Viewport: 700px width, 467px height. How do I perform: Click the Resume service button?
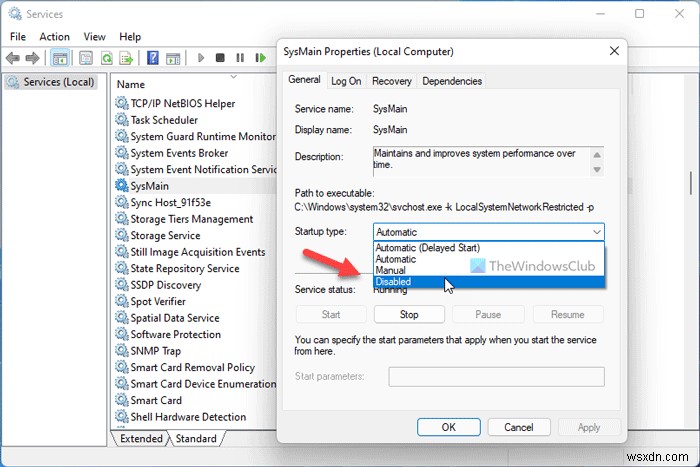(x=568, y=314)
